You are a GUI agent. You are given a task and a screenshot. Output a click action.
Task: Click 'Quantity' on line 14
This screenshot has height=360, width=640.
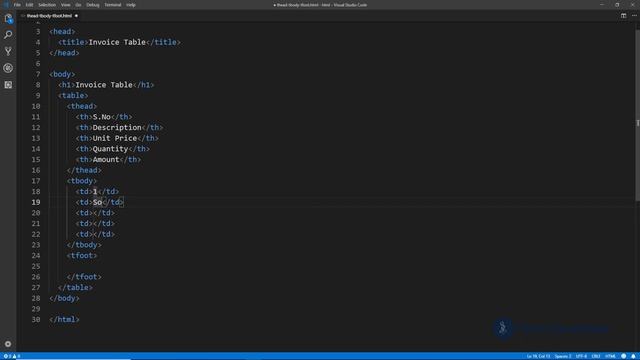[110, 149]
